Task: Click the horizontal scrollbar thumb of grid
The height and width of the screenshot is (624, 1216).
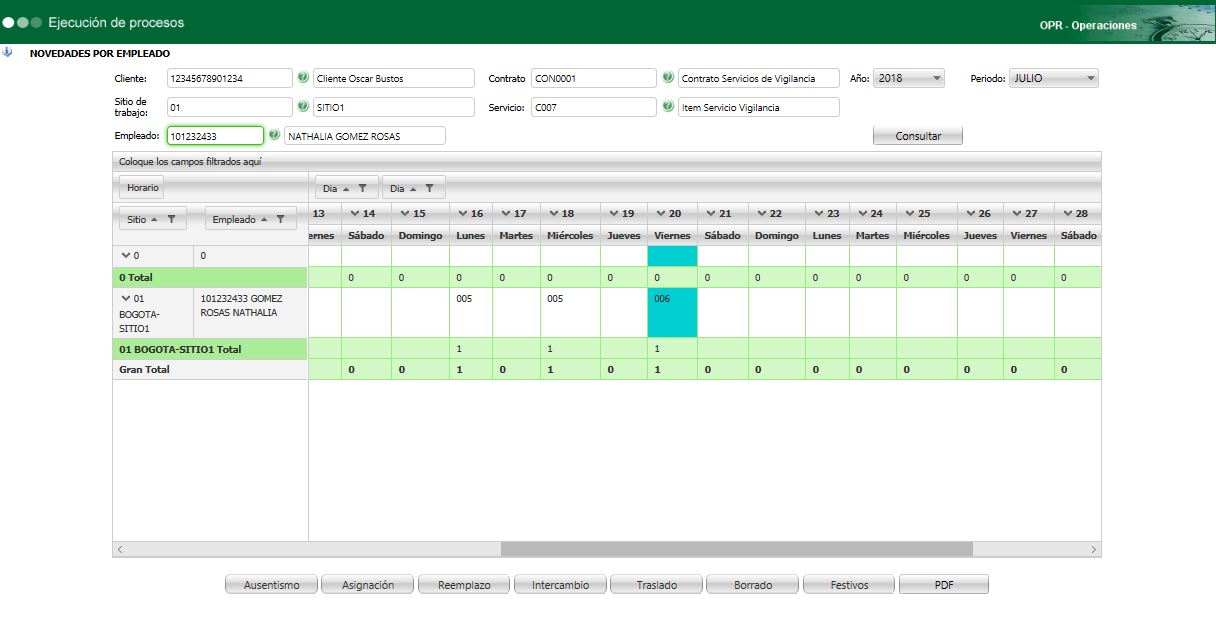Action: (736, 549)
